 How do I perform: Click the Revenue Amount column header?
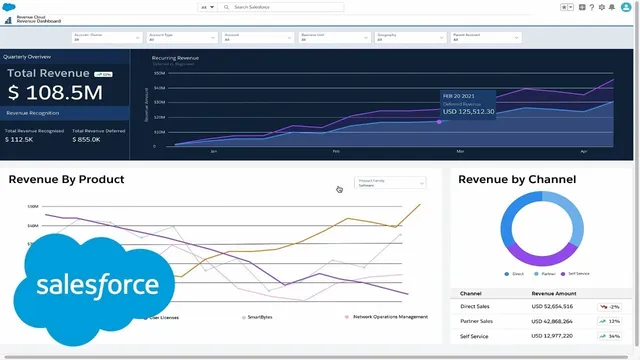tap(554, 293)
